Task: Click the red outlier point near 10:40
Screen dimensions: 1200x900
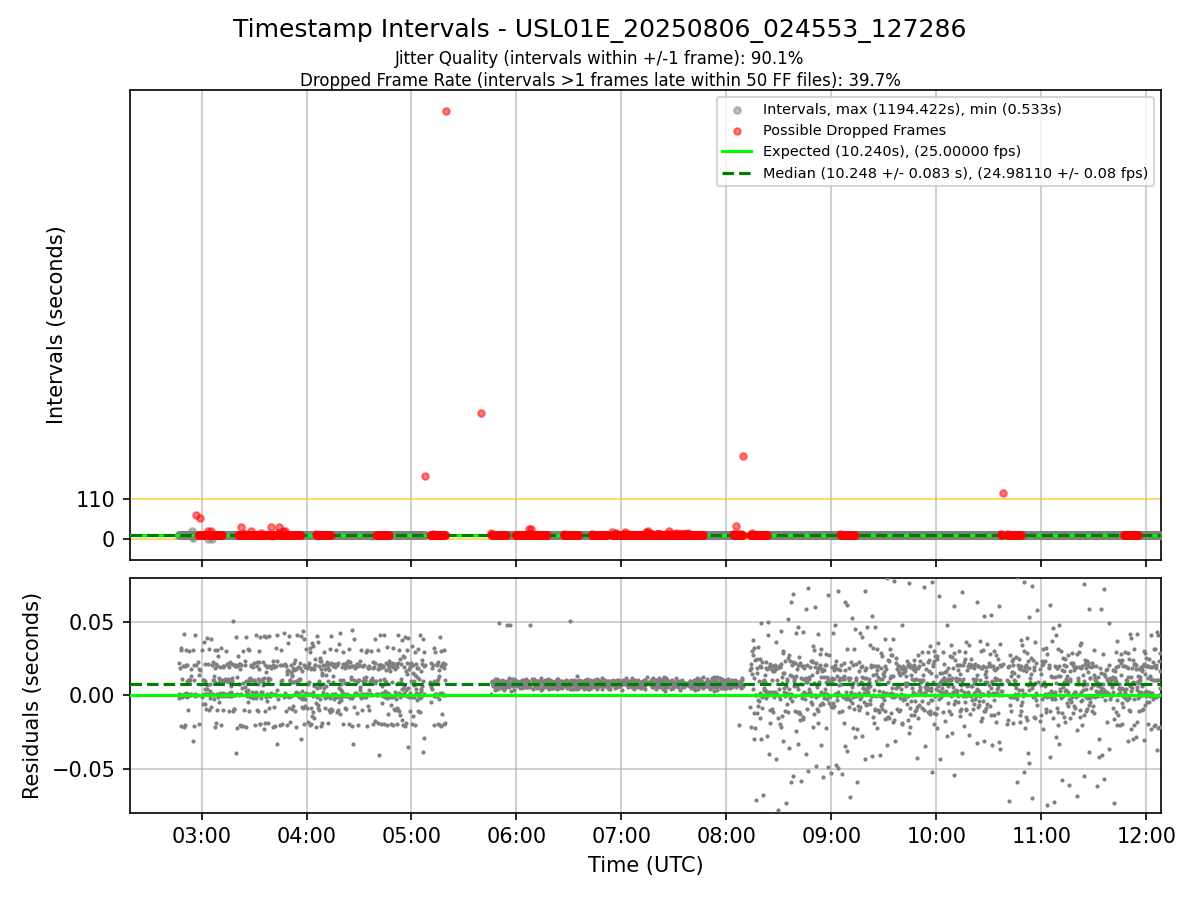Action: 1003,493
